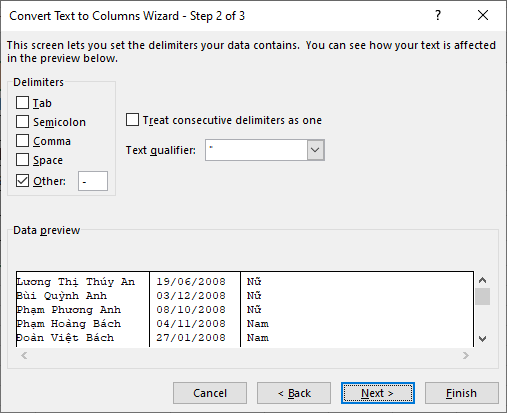Click preview name 'Bùi Quỳnh Anh'
Screen dimensions: 507x413
click(62, 296)
